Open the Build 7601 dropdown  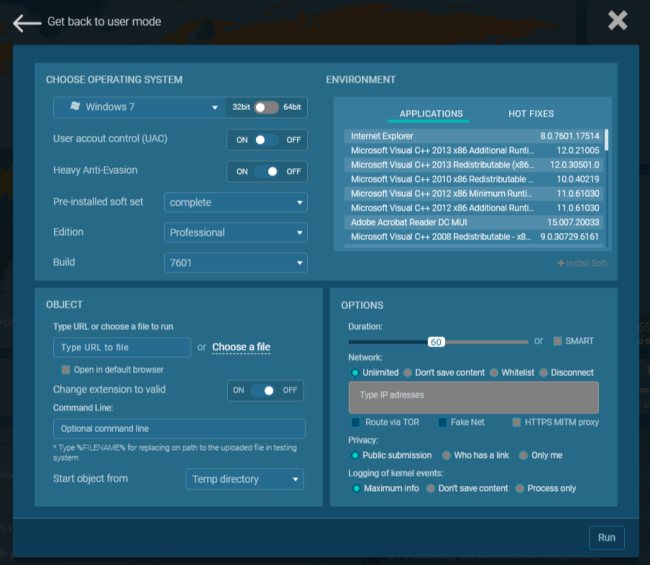[x=235, y=263]
